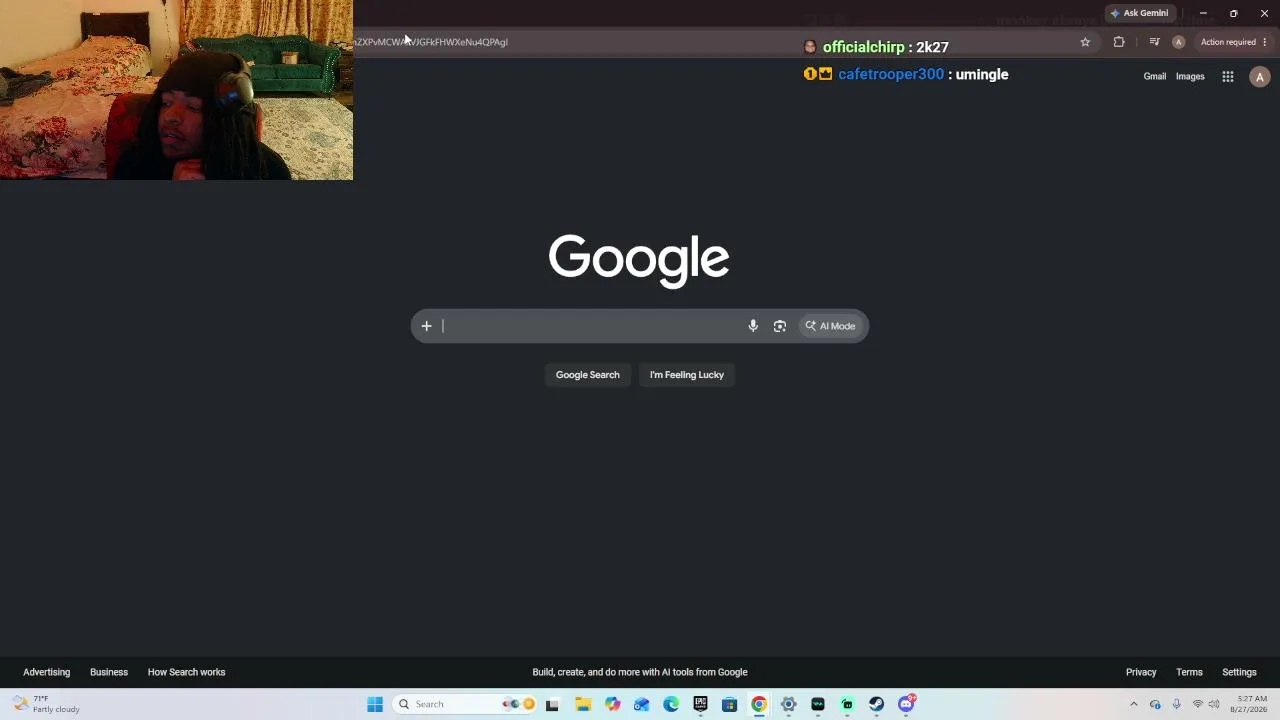Viewport: 1280px width, 720px height.
Task: Open How Search works link
Action: 187,672
